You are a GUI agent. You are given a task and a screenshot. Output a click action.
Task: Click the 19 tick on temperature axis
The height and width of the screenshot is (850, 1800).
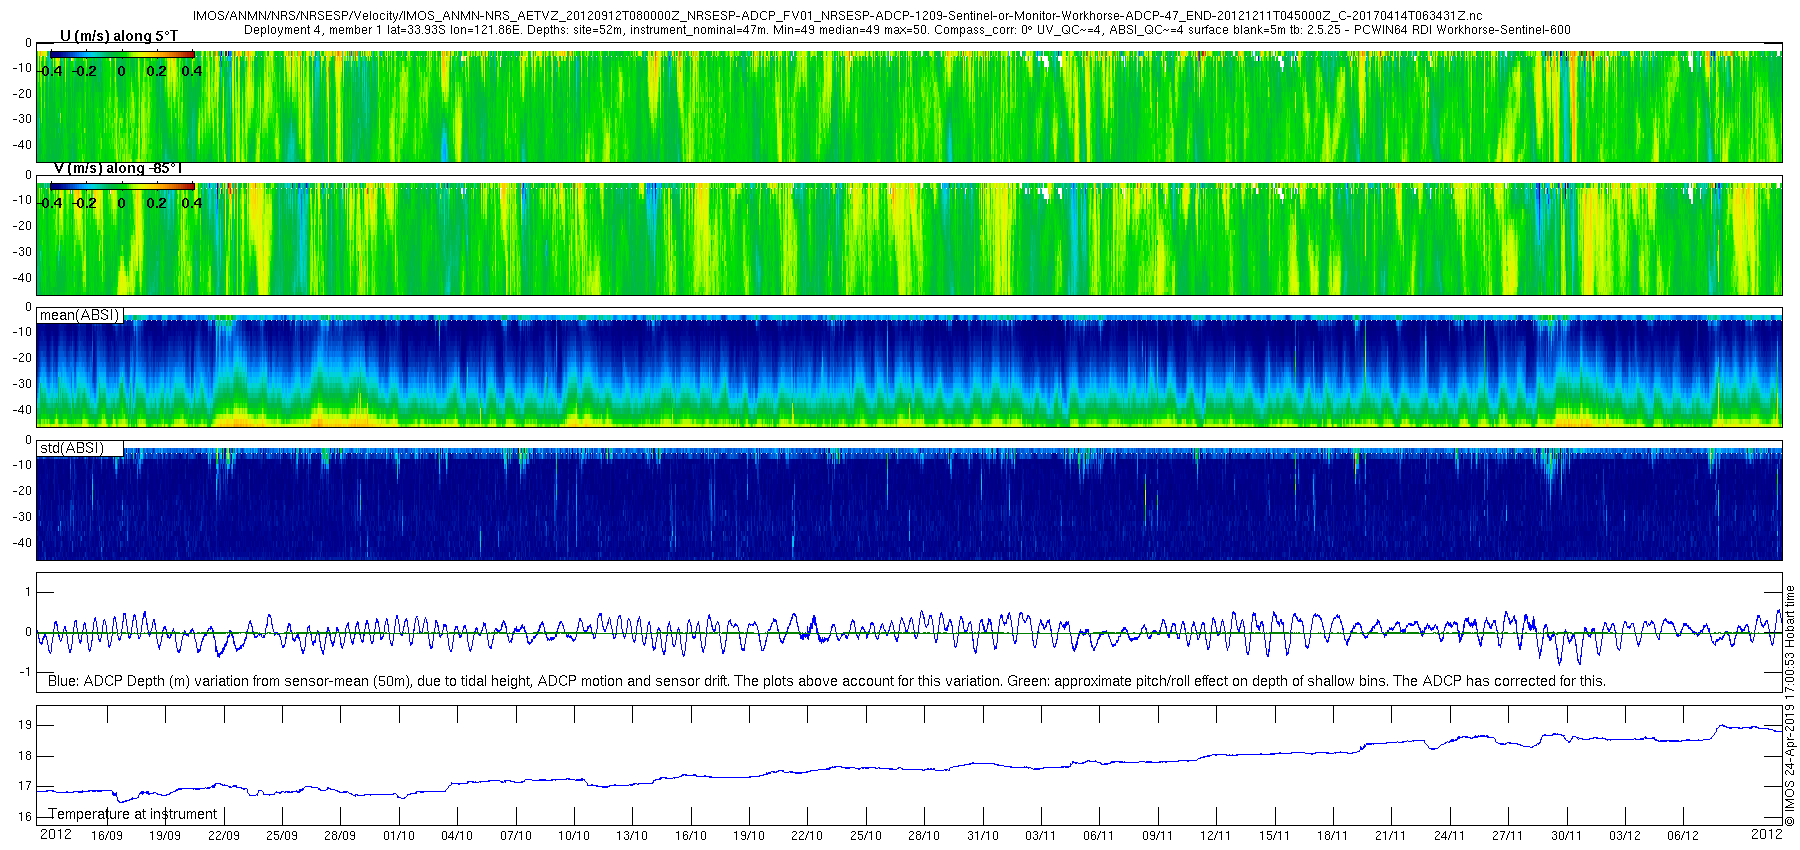(x=25, y=725)
